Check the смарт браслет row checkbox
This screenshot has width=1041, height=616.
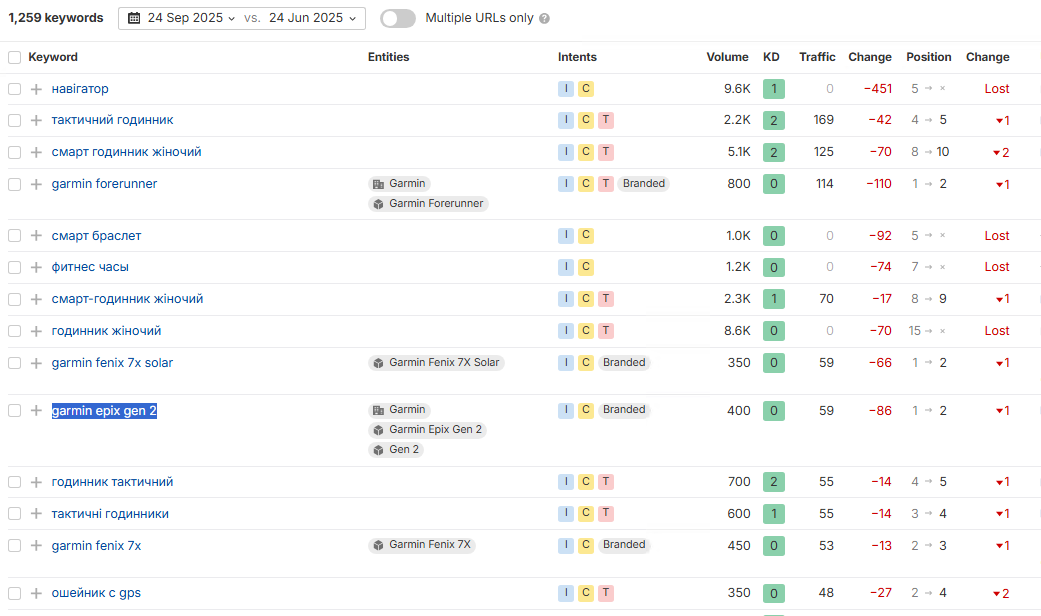click(15, 236)
